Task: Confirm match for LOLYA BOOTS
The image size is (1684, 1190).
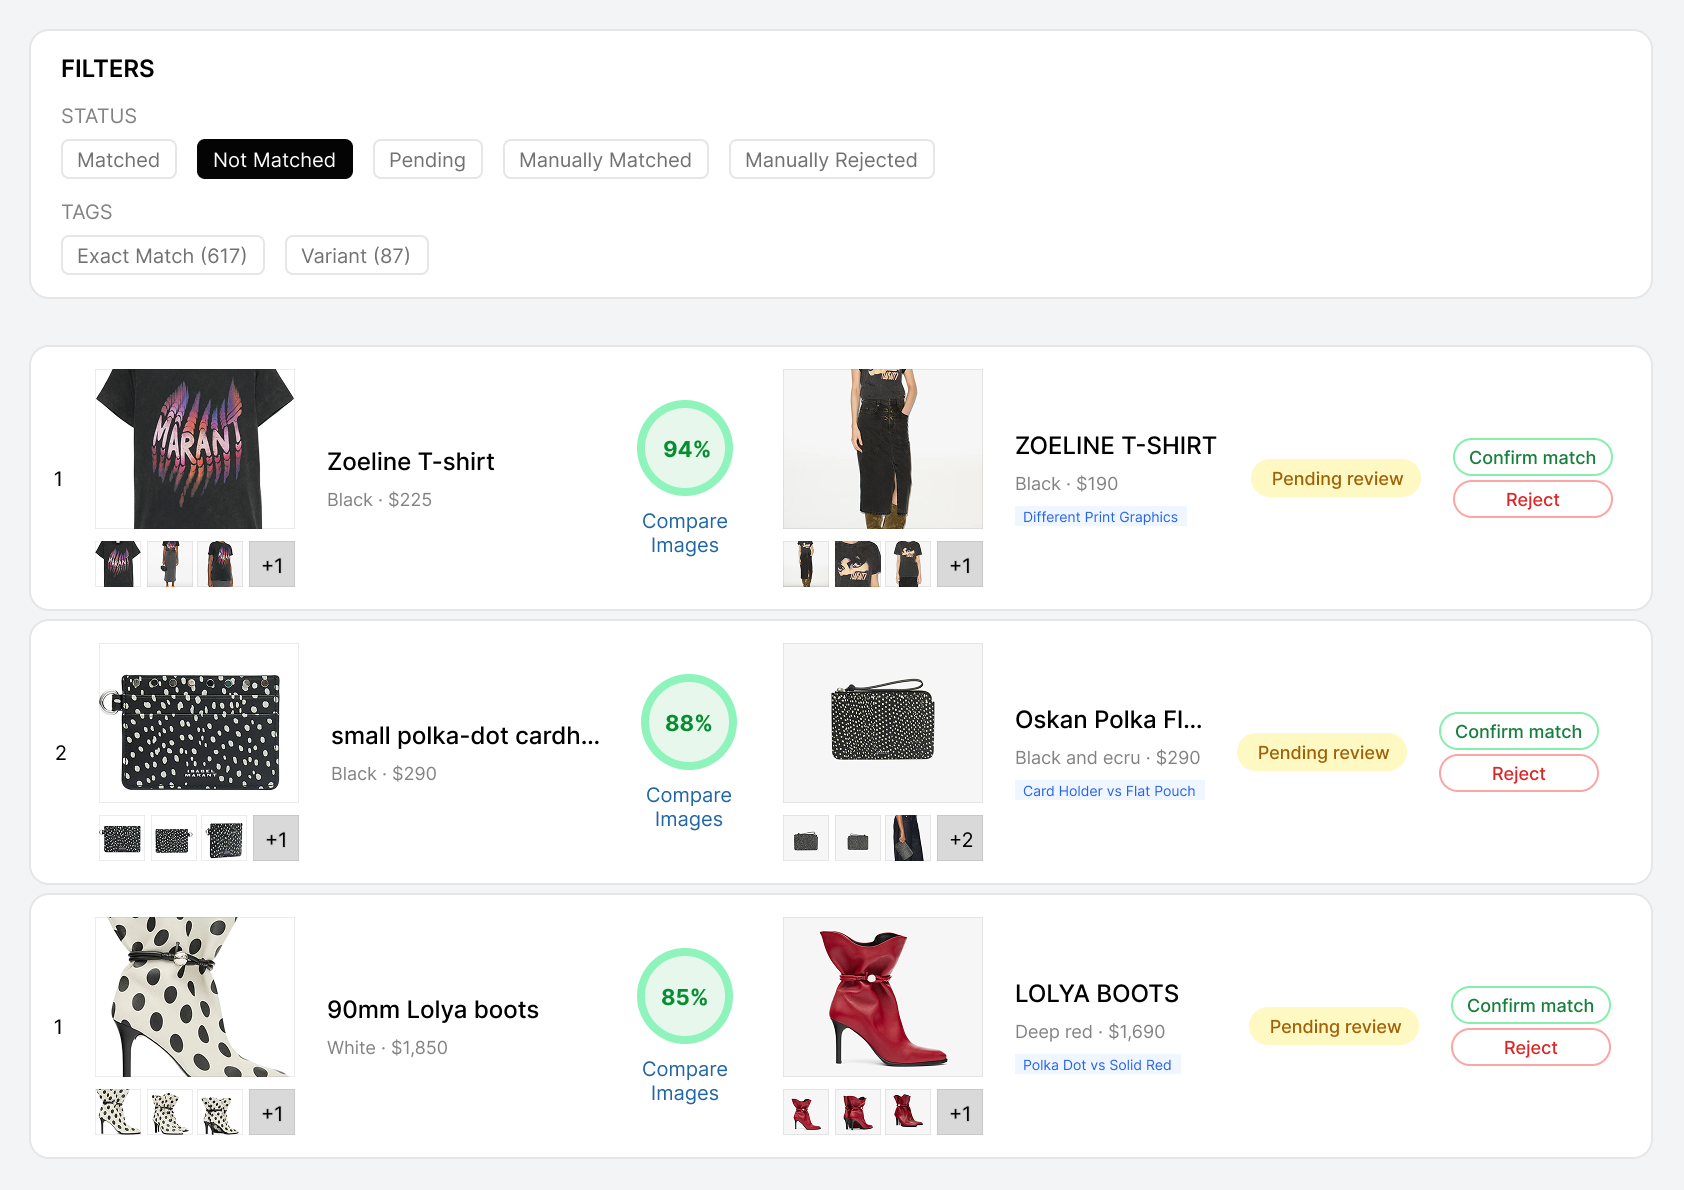Action: [1530, 1005]
